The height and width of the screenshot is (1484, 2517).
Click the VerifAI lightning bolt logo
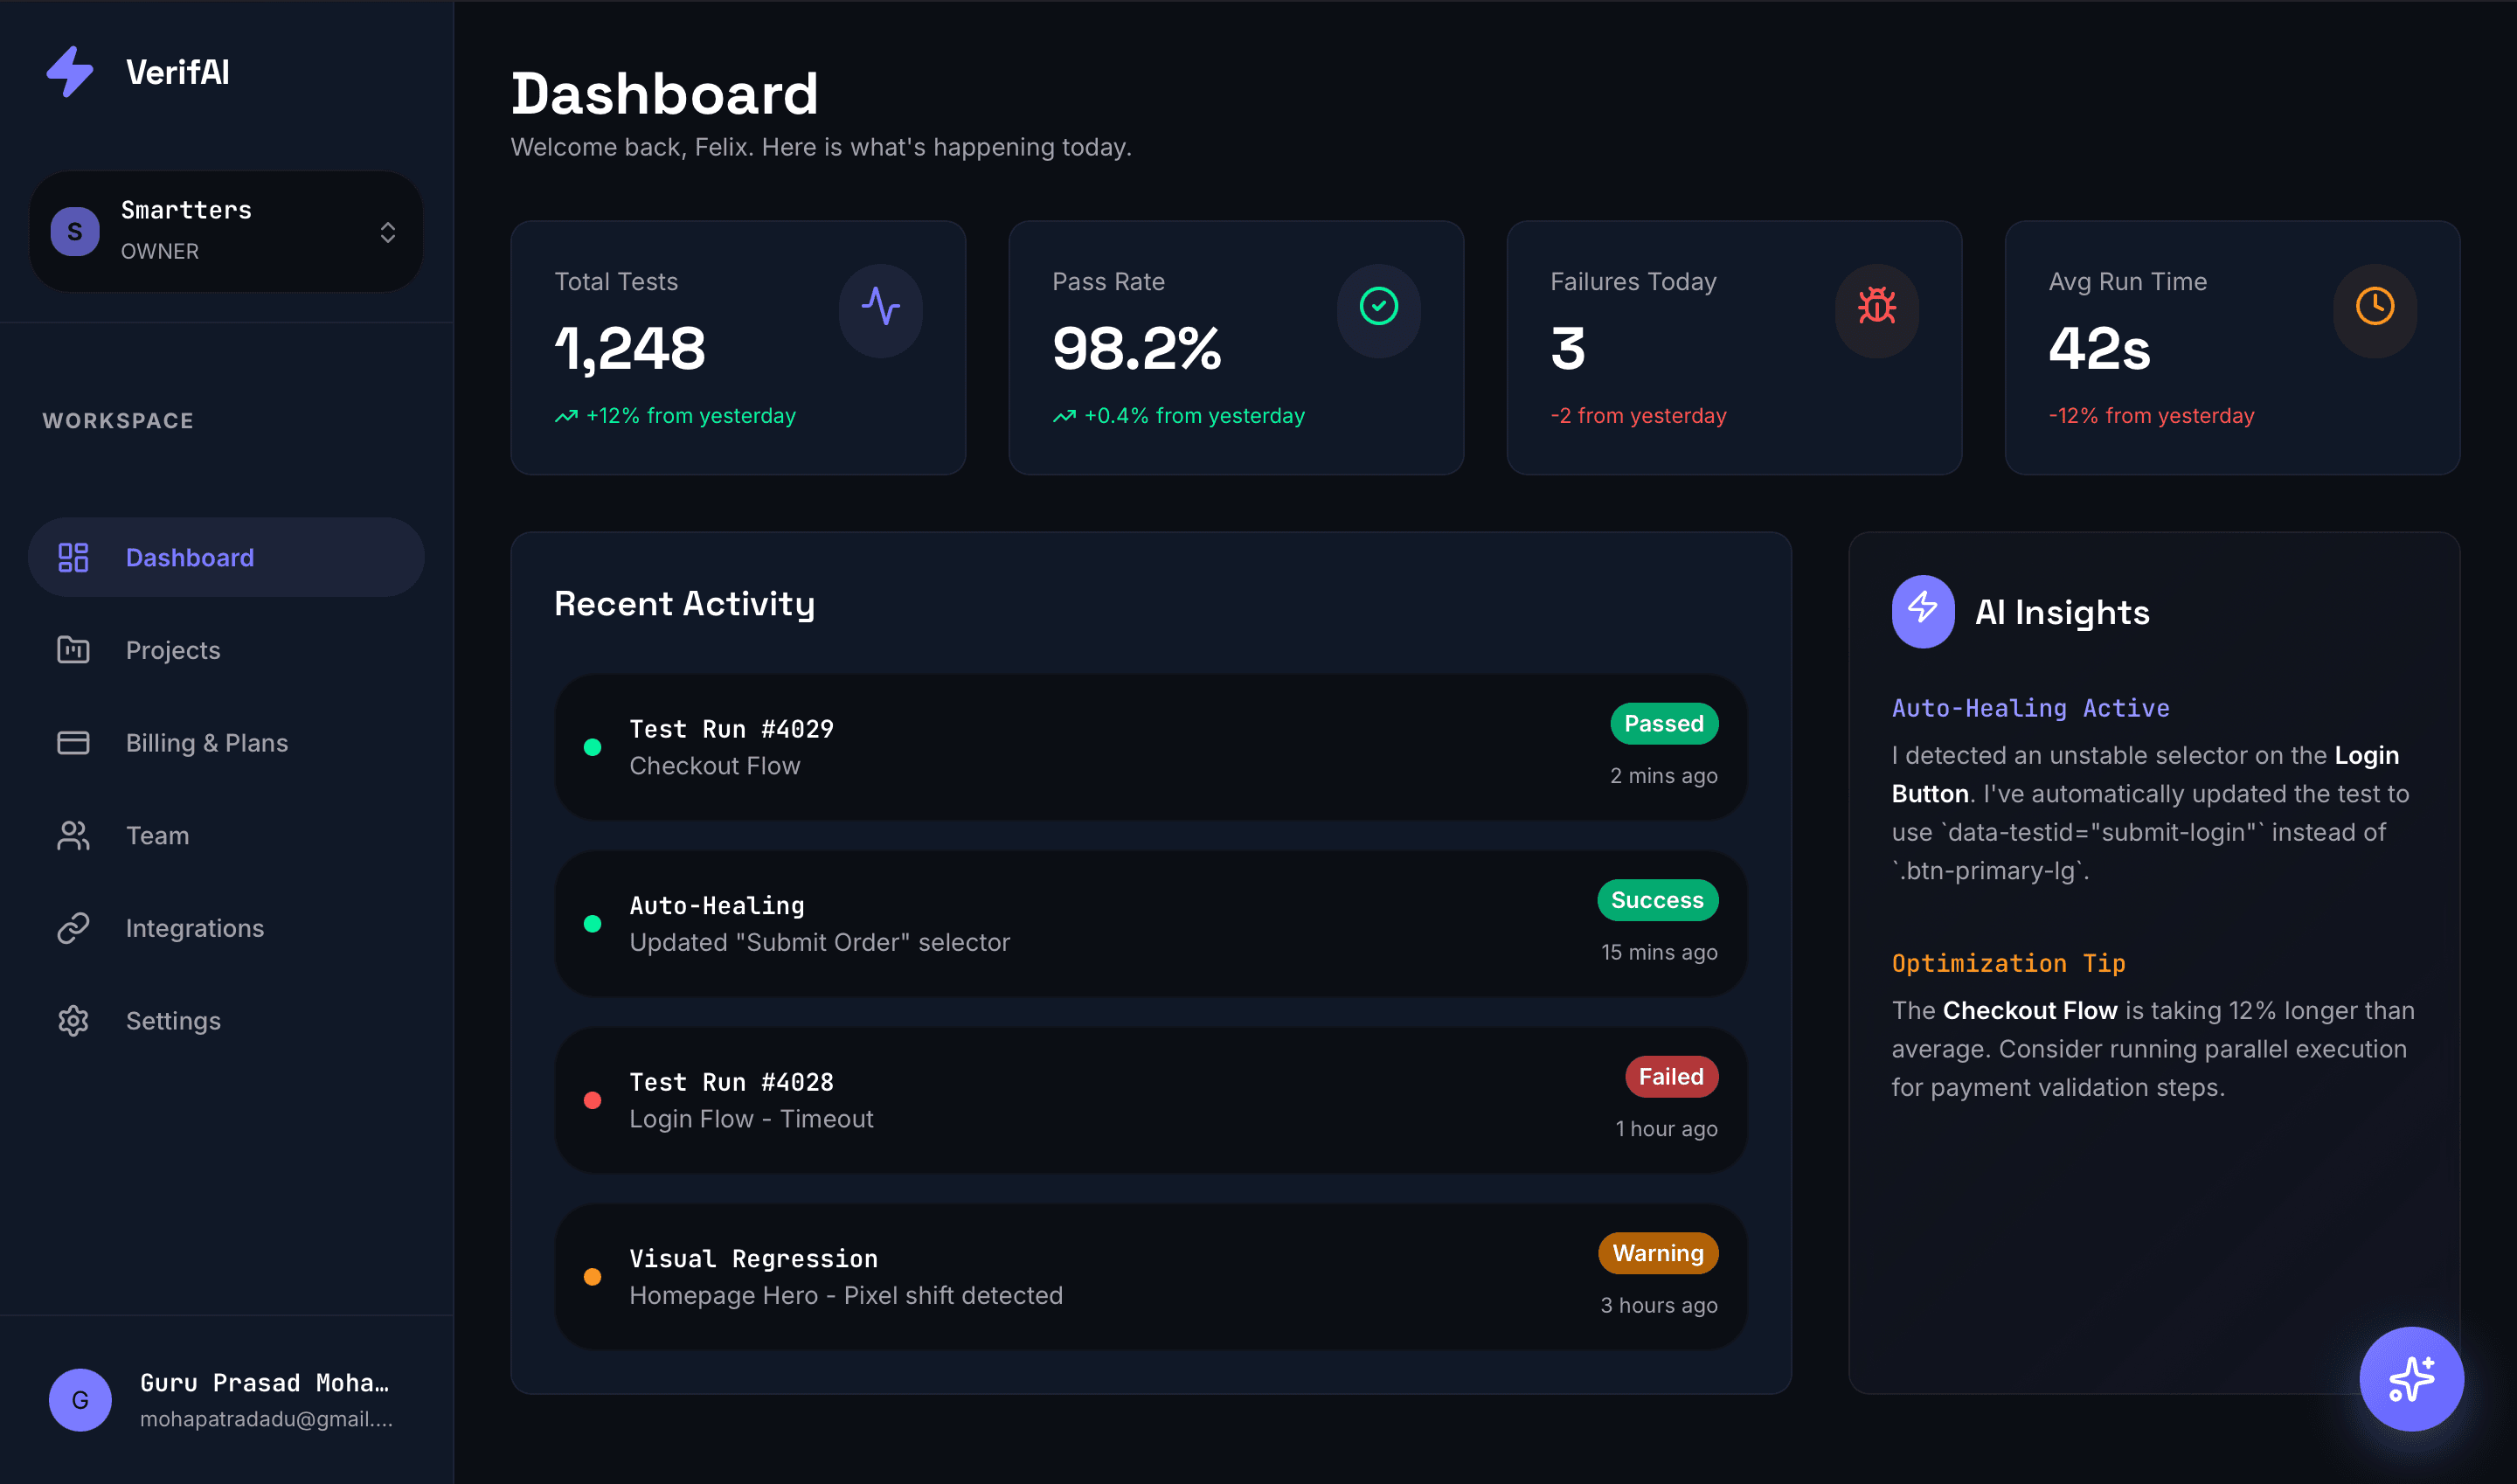(70, 70)
